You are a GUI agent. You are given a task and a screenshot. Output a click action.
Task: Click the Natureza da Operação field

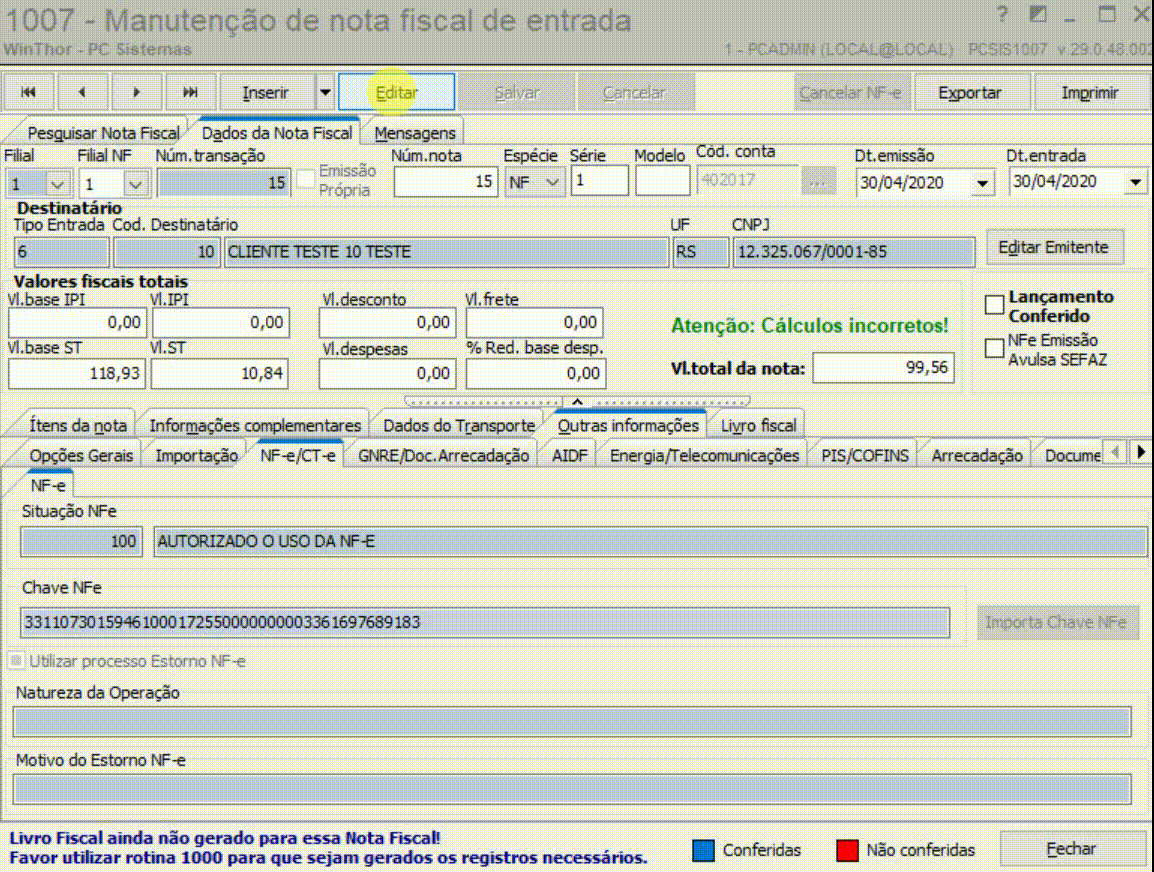(x=572, y=721)
